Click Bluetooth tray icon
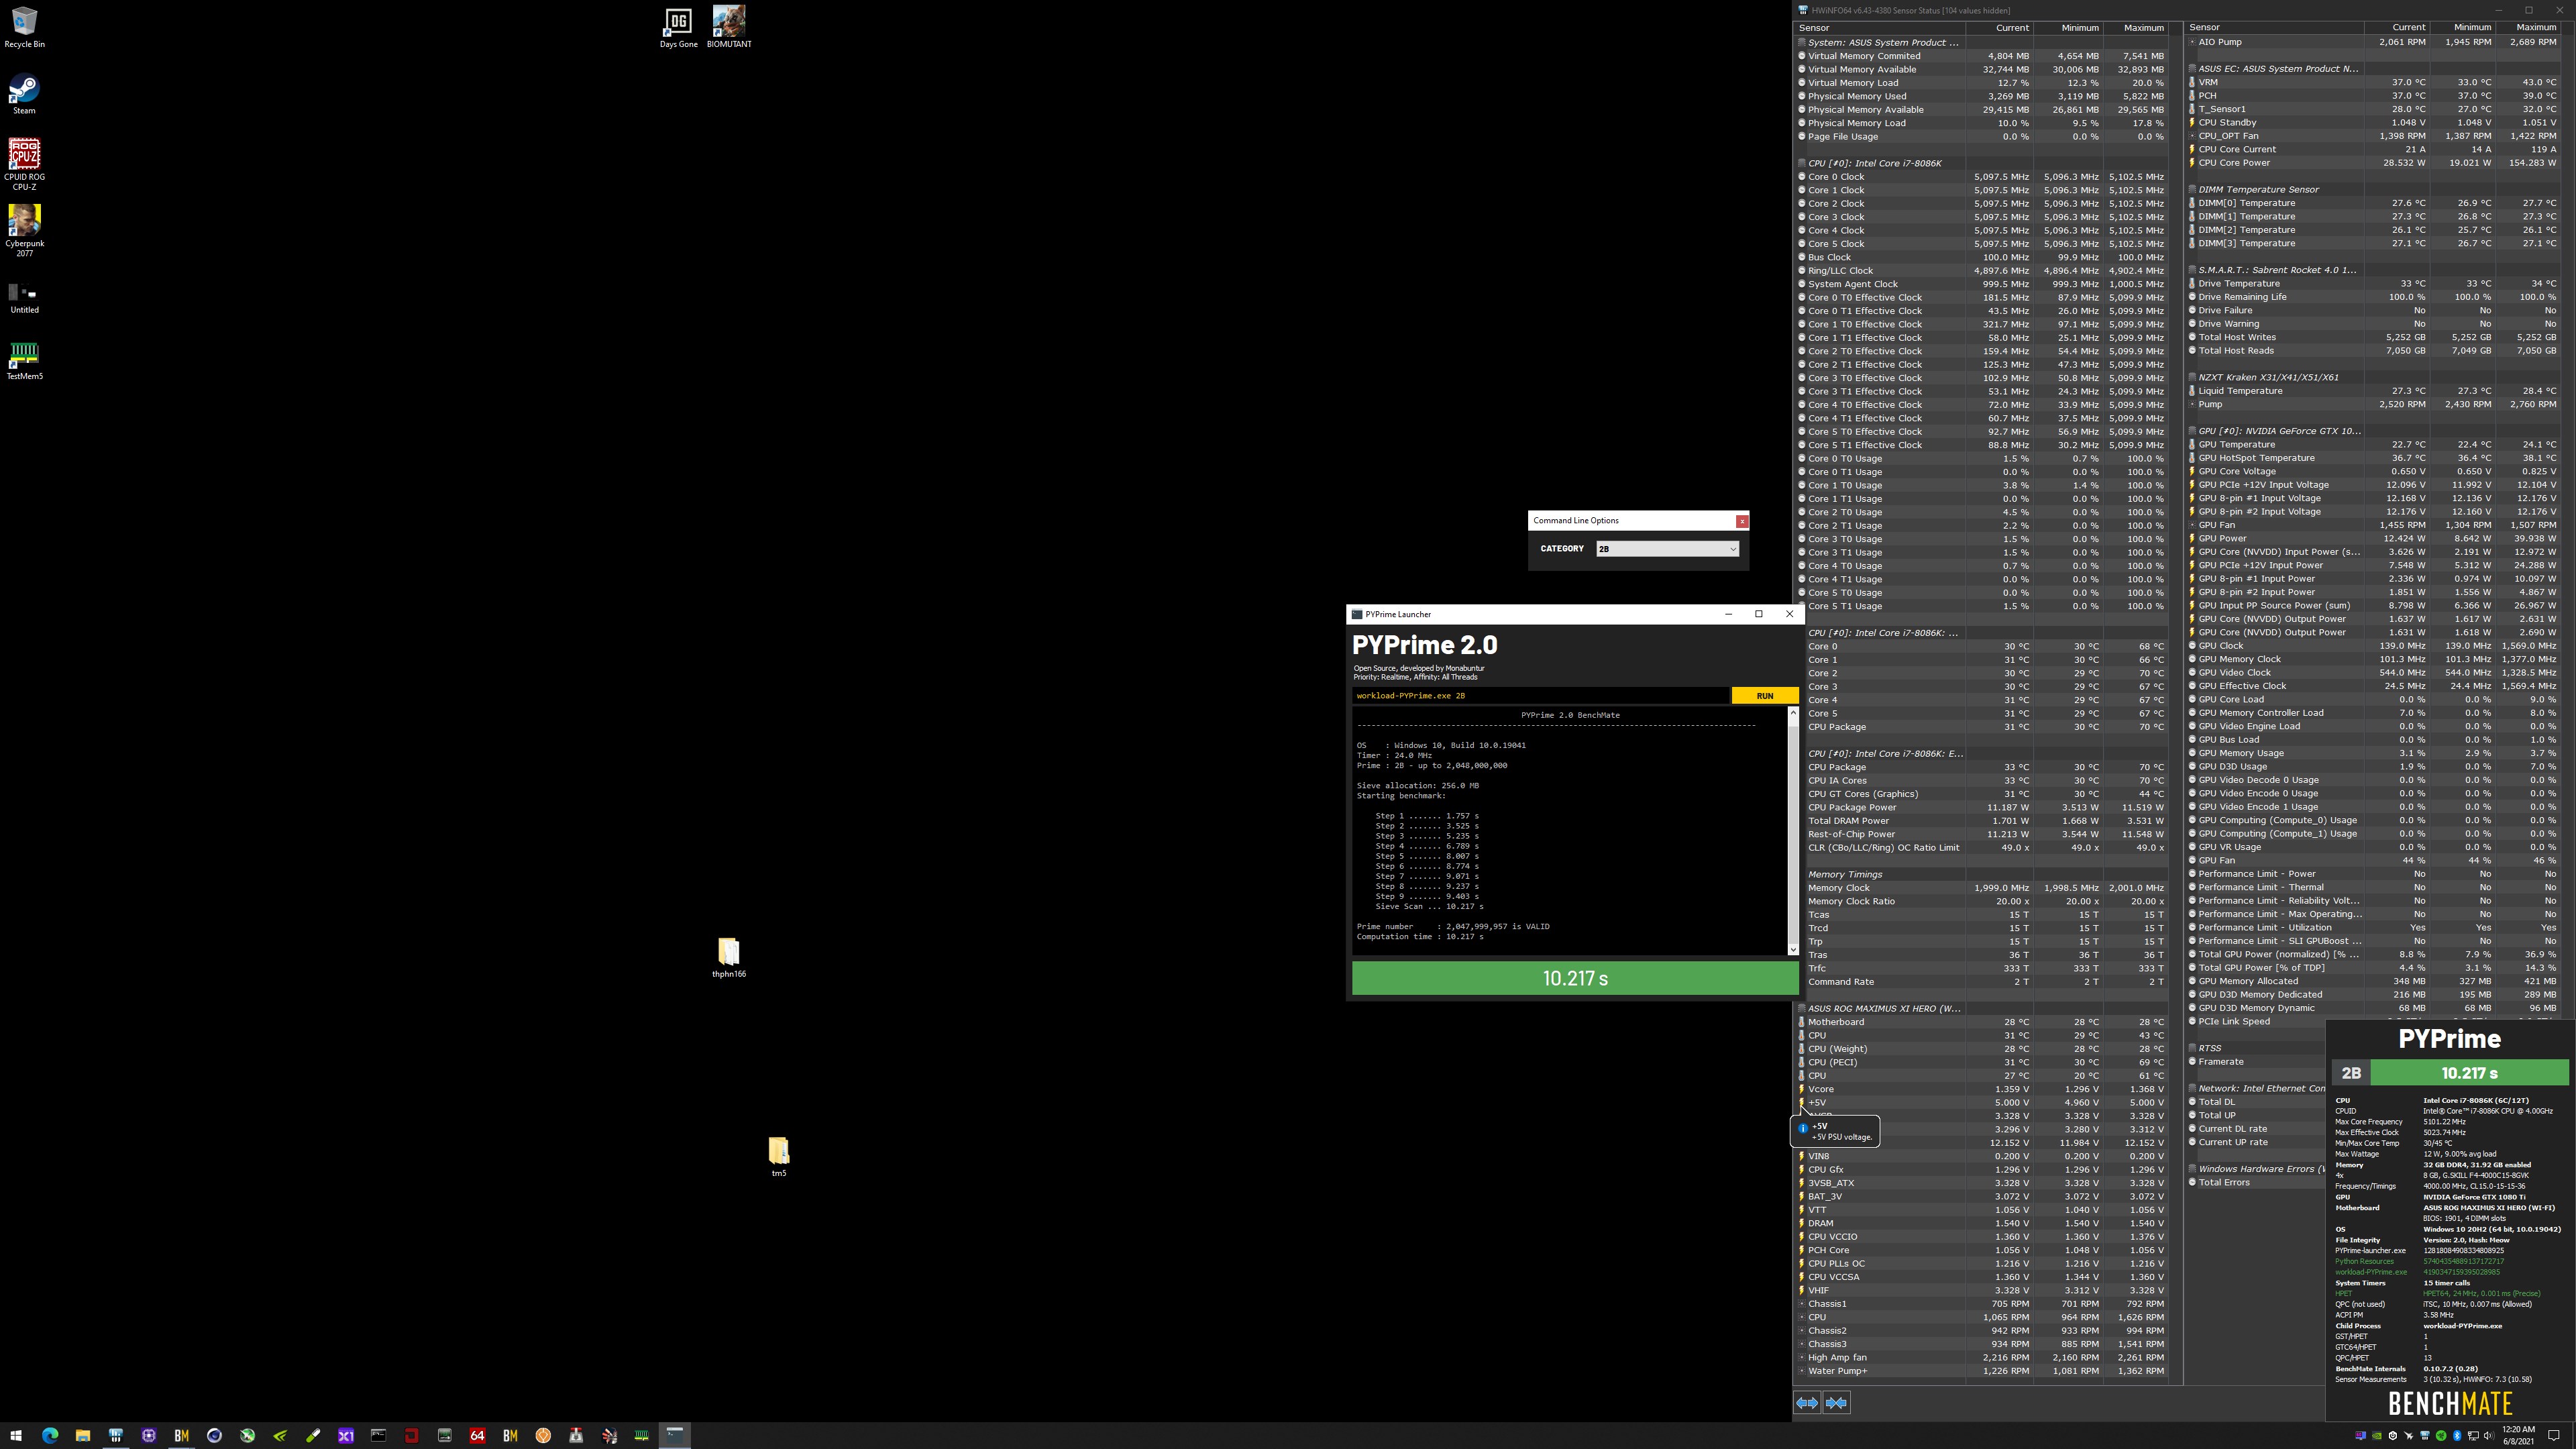The image size is (2576, 1449). 2456,1436
